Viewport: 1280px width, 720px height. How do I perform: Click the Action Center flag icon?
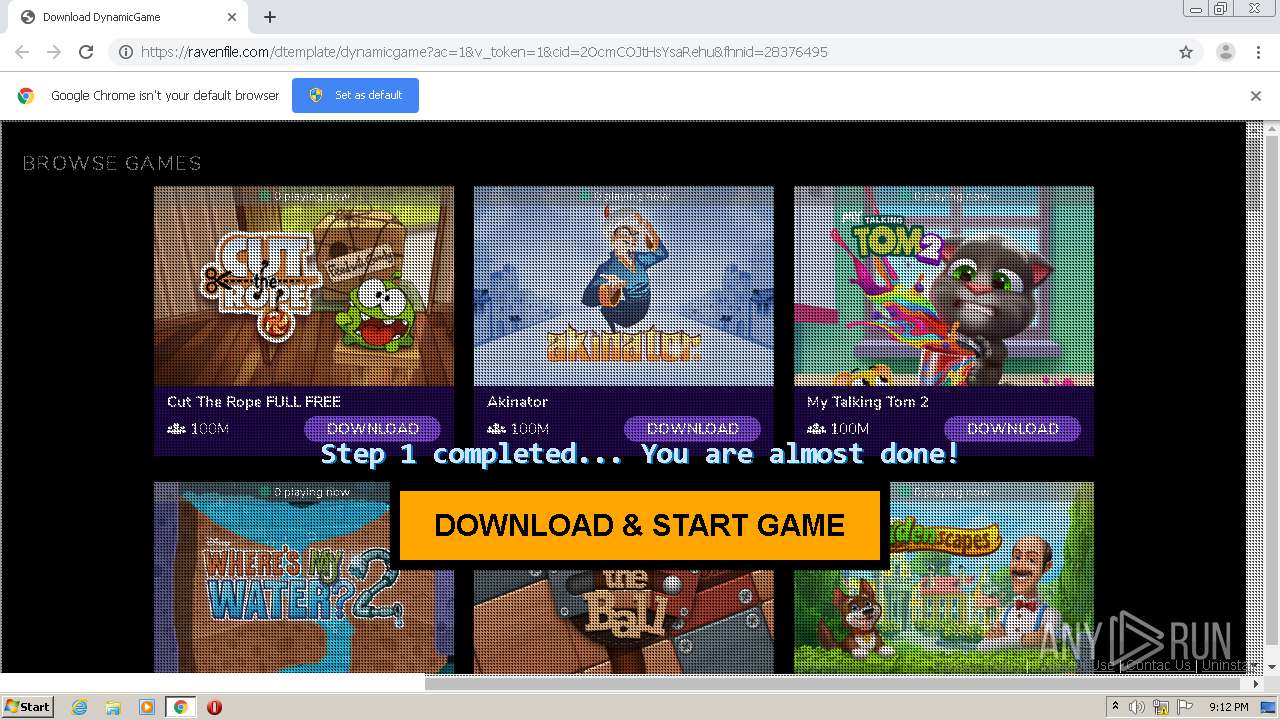pos(1185,707)
